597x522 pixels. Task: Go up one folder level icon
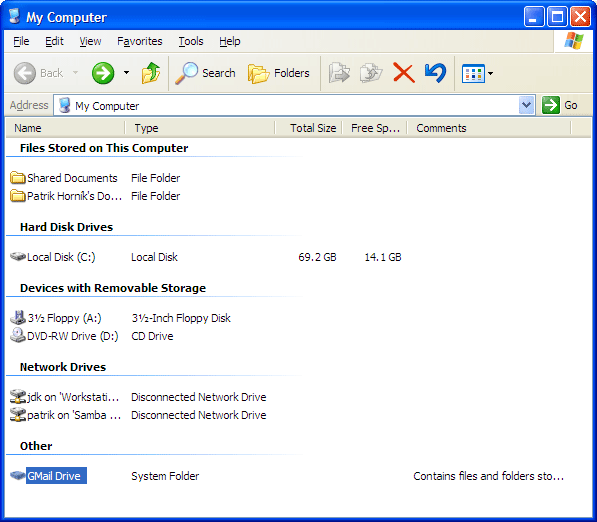(151, 73)
